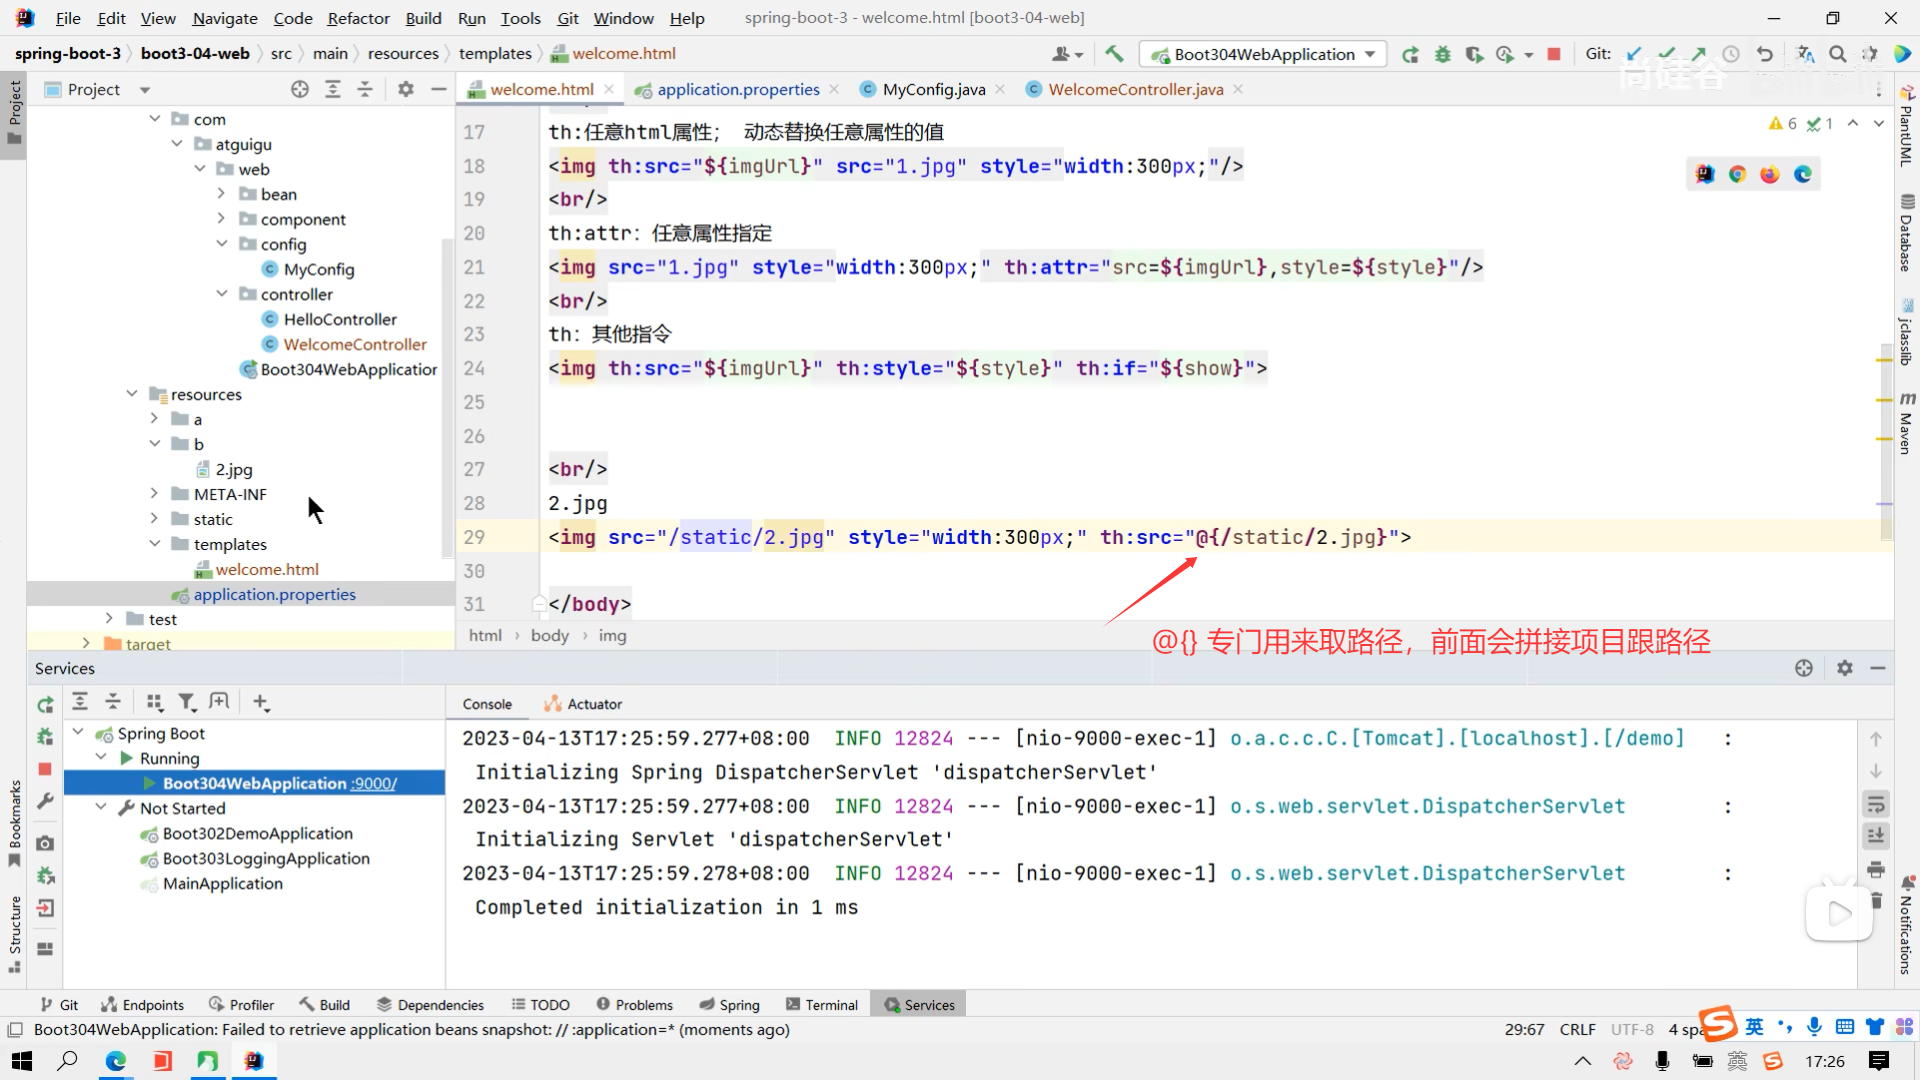Click the Chrome browser preview icon
Image resolution: width=1920 pixels, height=1080 pixels.
[1738, 174]
